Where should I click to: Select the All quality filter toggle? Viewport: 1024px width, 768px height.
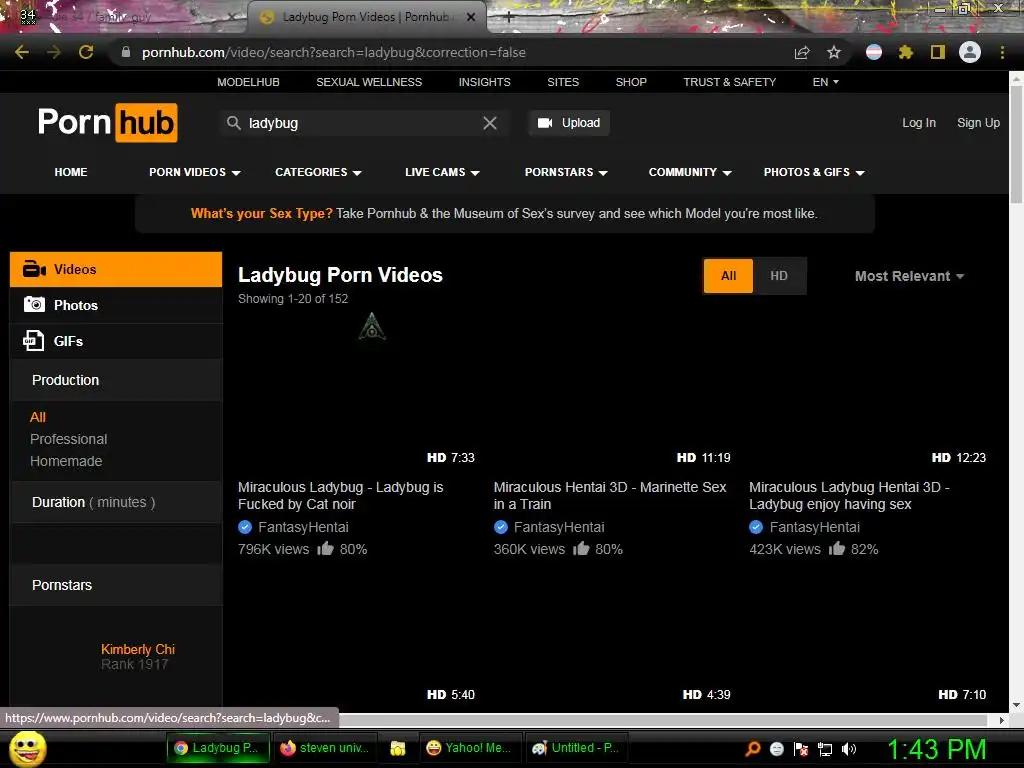pos(728,276)
